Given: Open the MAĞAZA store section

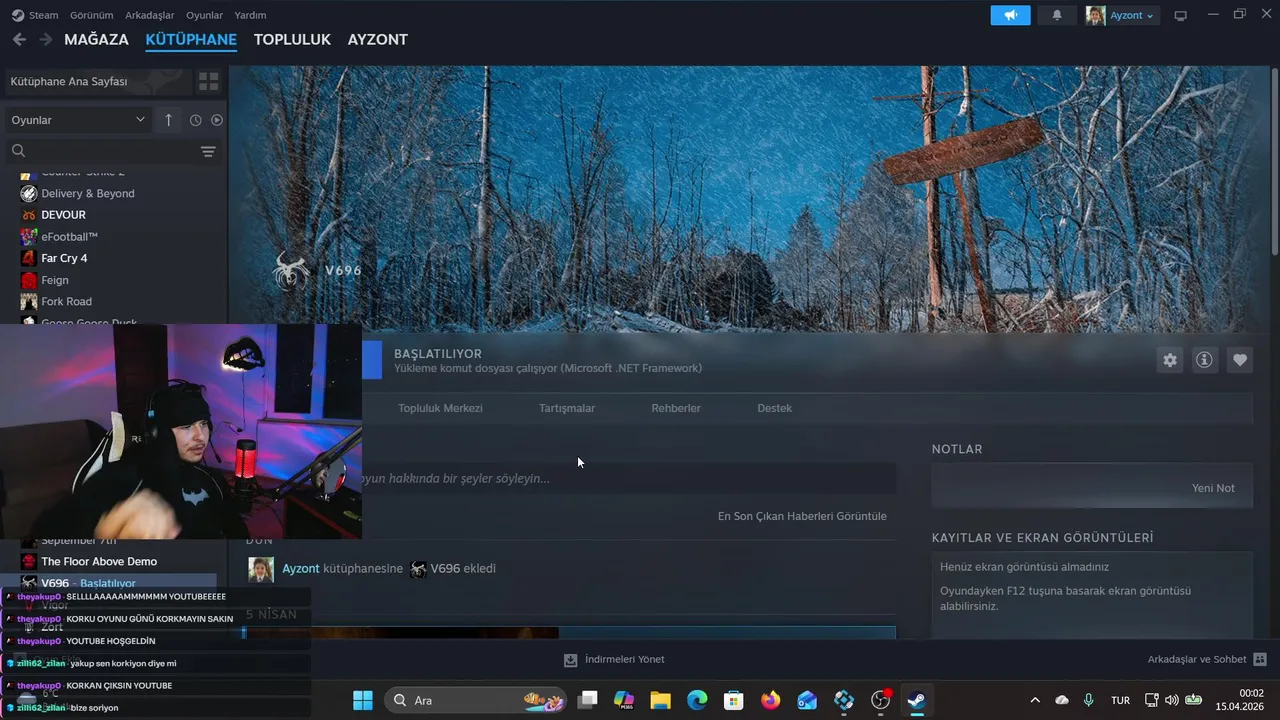Looking at the screenshot, I should pos(96,39).
